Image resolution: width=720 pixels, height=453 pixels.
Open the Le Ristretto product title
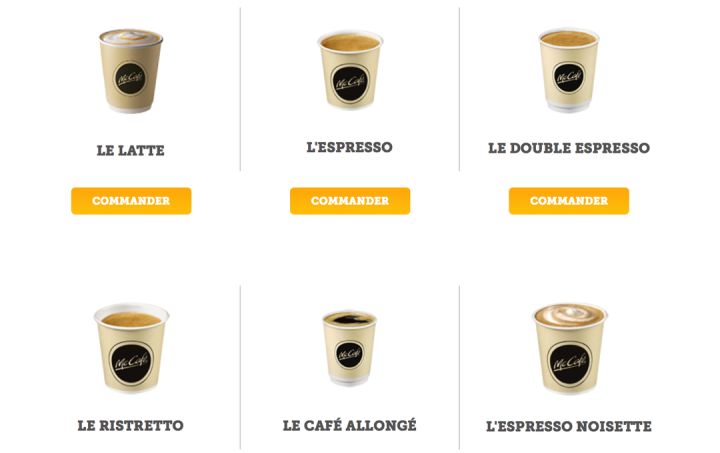click(130, 425)
